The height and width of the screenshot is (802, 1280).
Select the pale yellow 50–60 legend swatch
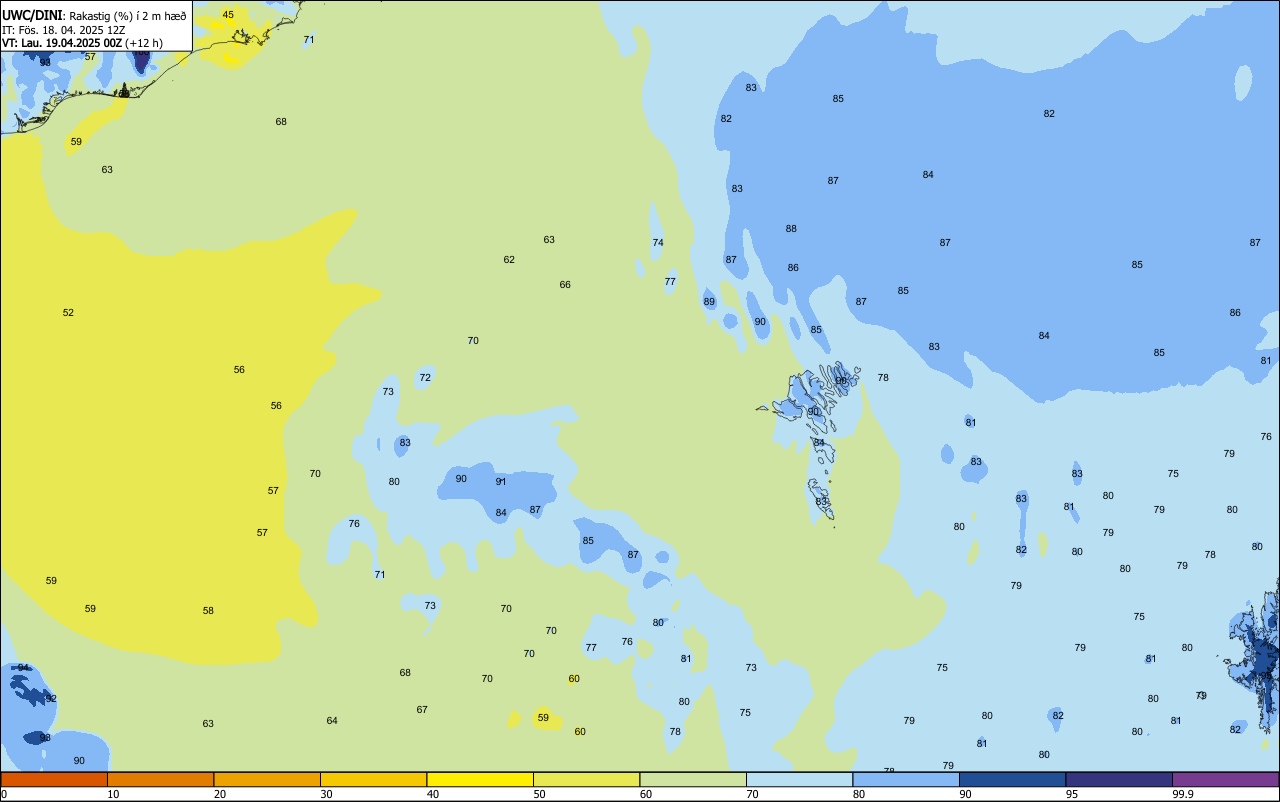point(586,780)
